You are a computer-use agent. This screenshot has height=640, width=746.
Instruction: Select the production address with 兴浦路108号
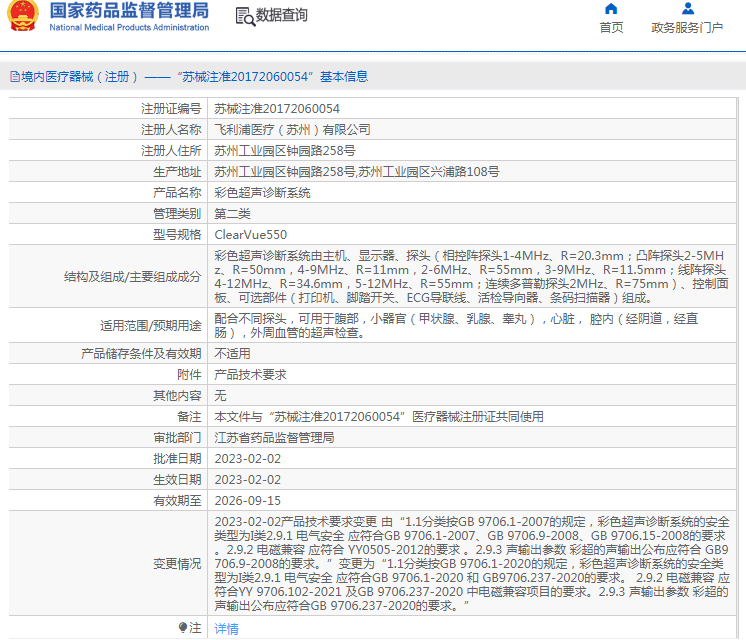357,172
